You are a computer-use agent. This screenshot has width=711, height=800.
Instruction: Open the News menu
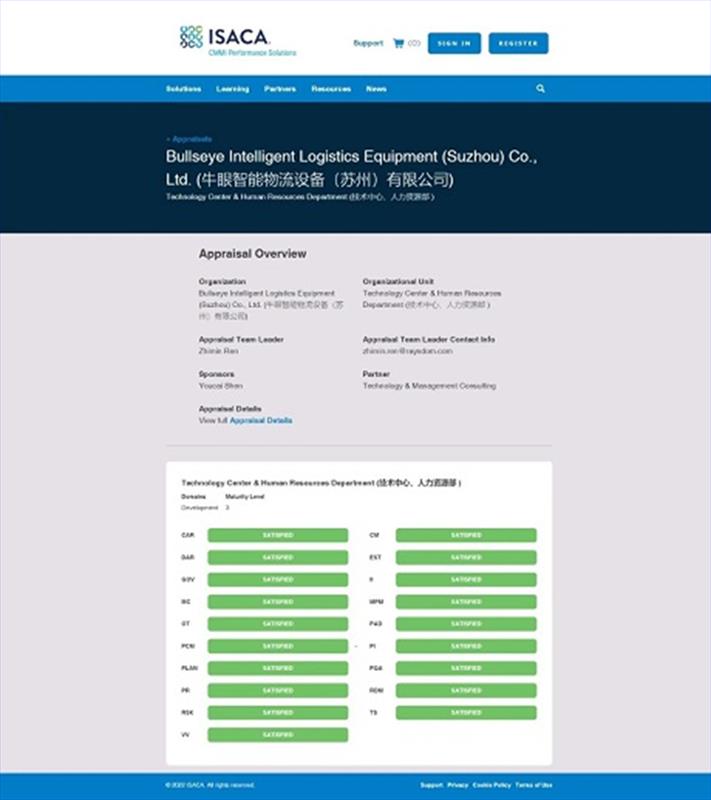376,89
